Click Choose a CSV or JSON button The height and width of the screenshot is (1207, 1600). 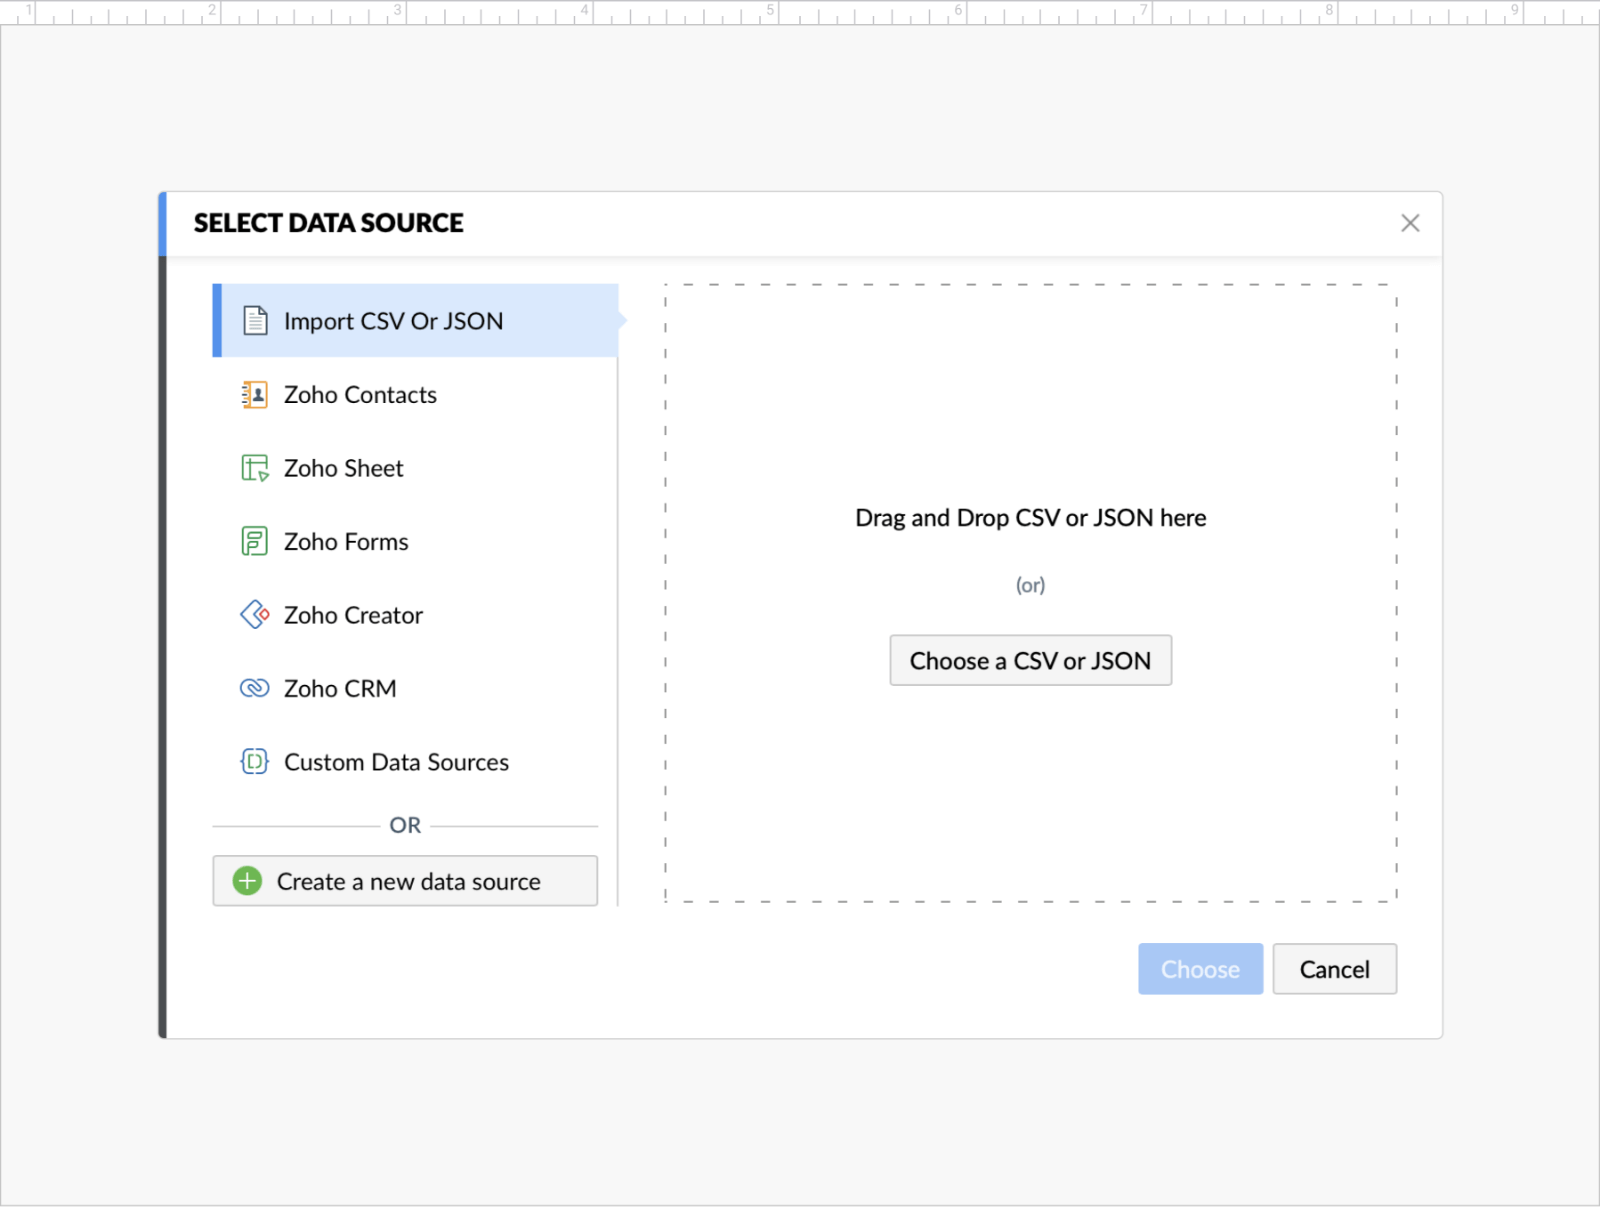pyautogui.click(x=1030, y=661)
